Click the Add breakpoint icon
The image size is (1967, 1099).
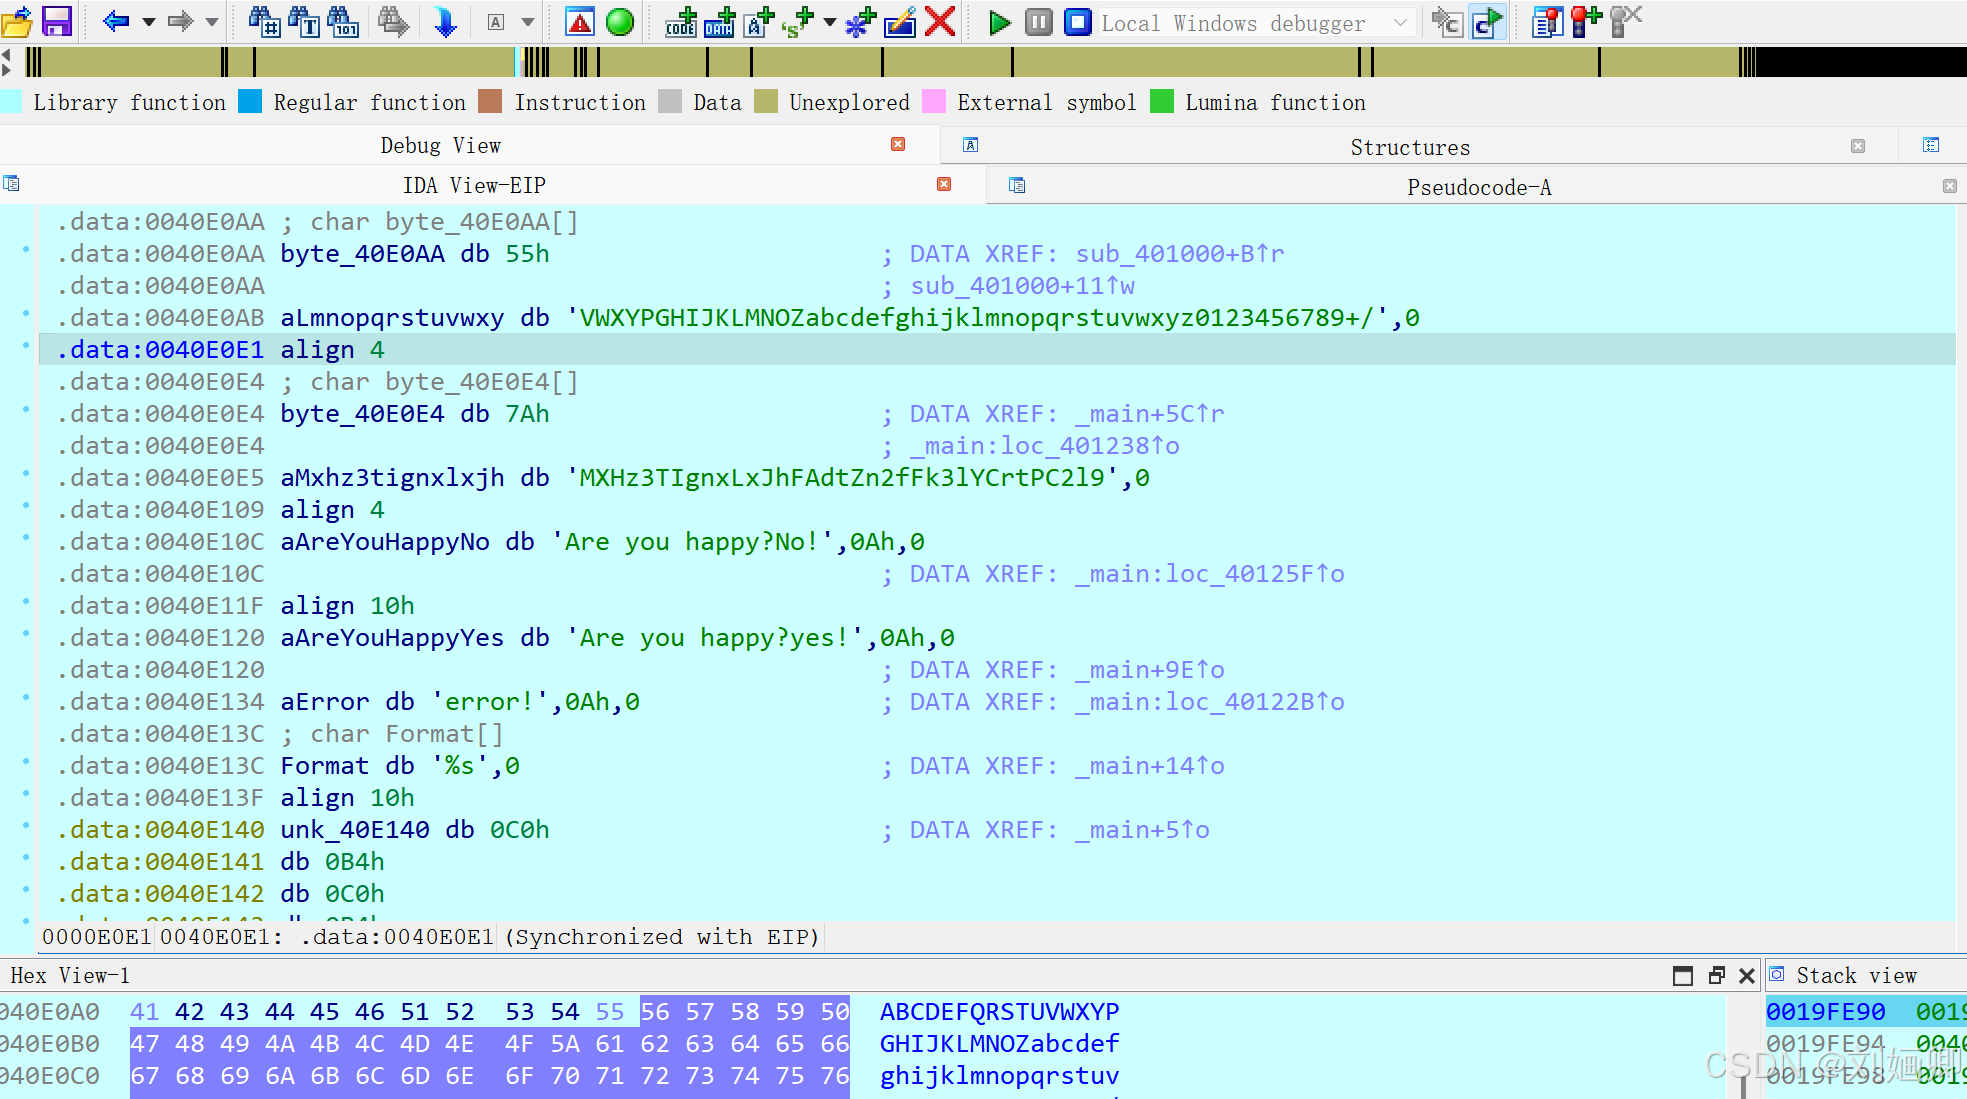point(1585,21)
